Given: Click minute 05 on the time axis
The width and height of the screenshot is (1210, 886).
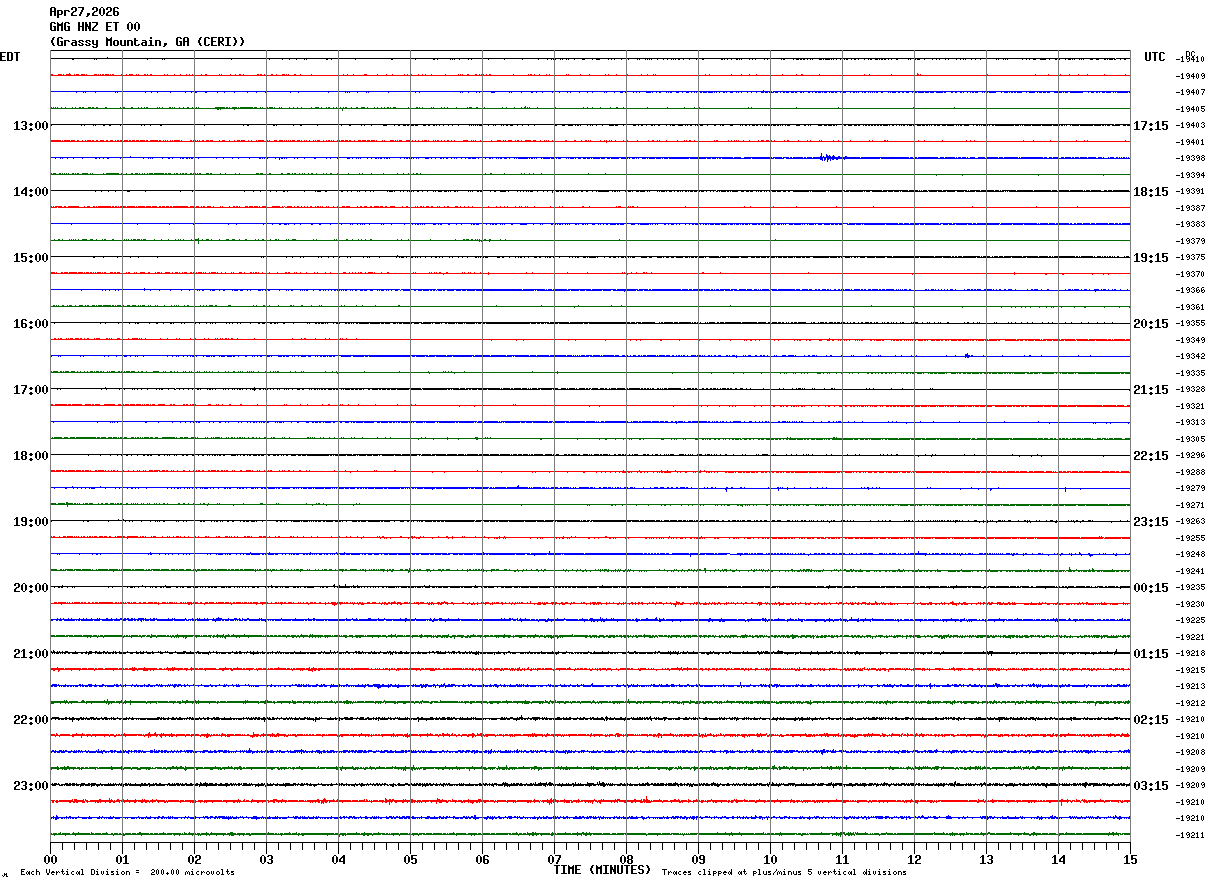Looking at the screenshot, I should (x=410, y=859).
